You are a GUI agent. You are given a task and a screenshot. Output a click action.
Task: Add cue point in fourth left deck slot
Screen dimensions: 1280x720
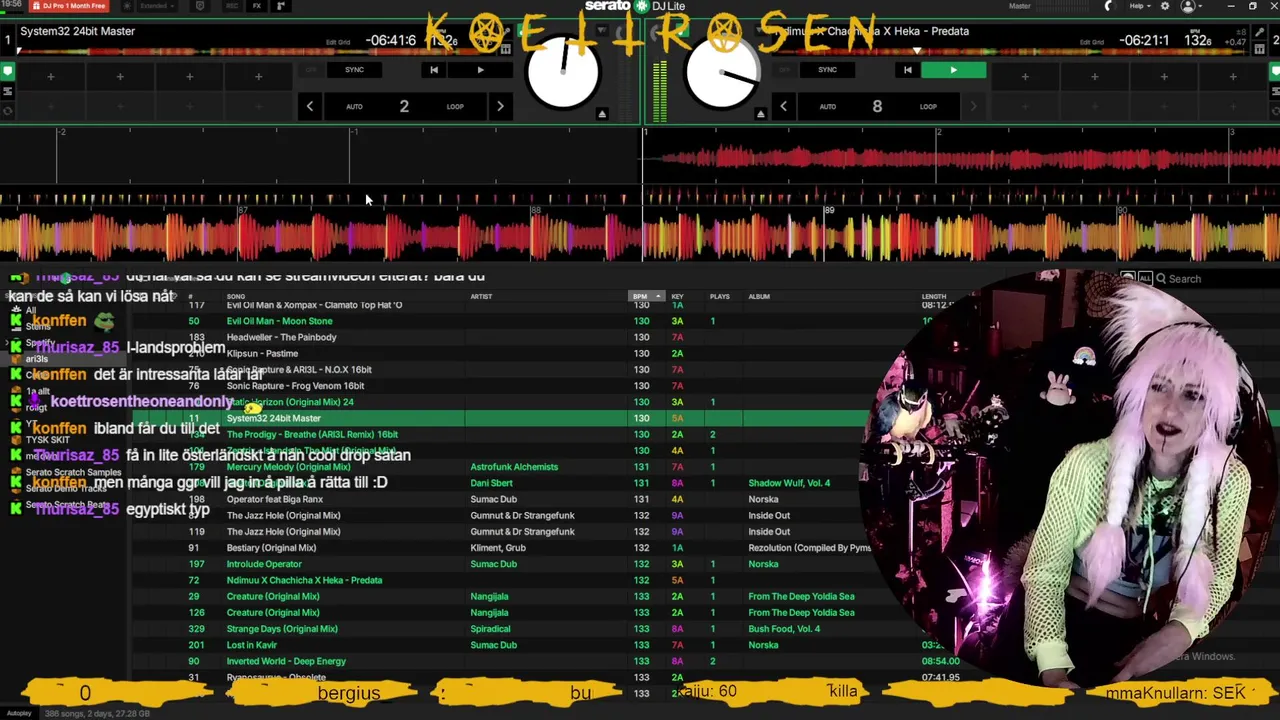(258, 76)
